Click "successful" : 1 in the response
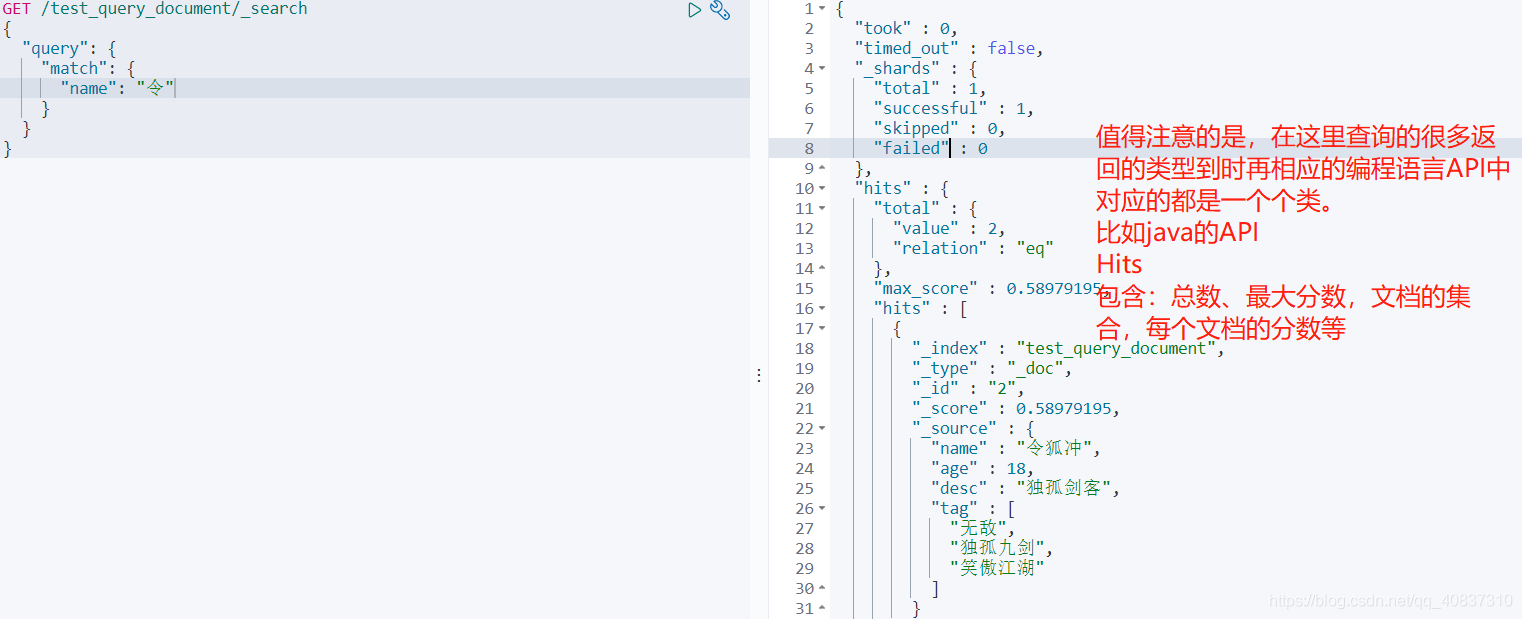 pos(953,108)
